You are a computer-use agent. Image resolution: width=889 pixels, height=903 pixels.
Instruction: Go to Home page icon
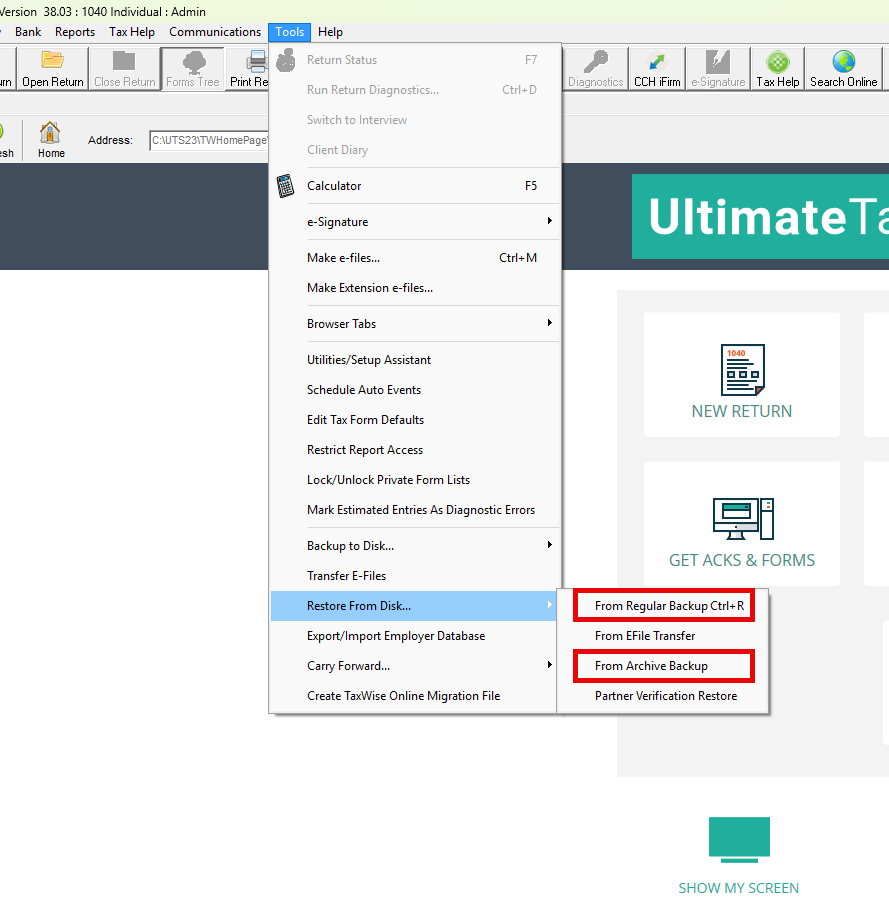(x=50, y=133)
